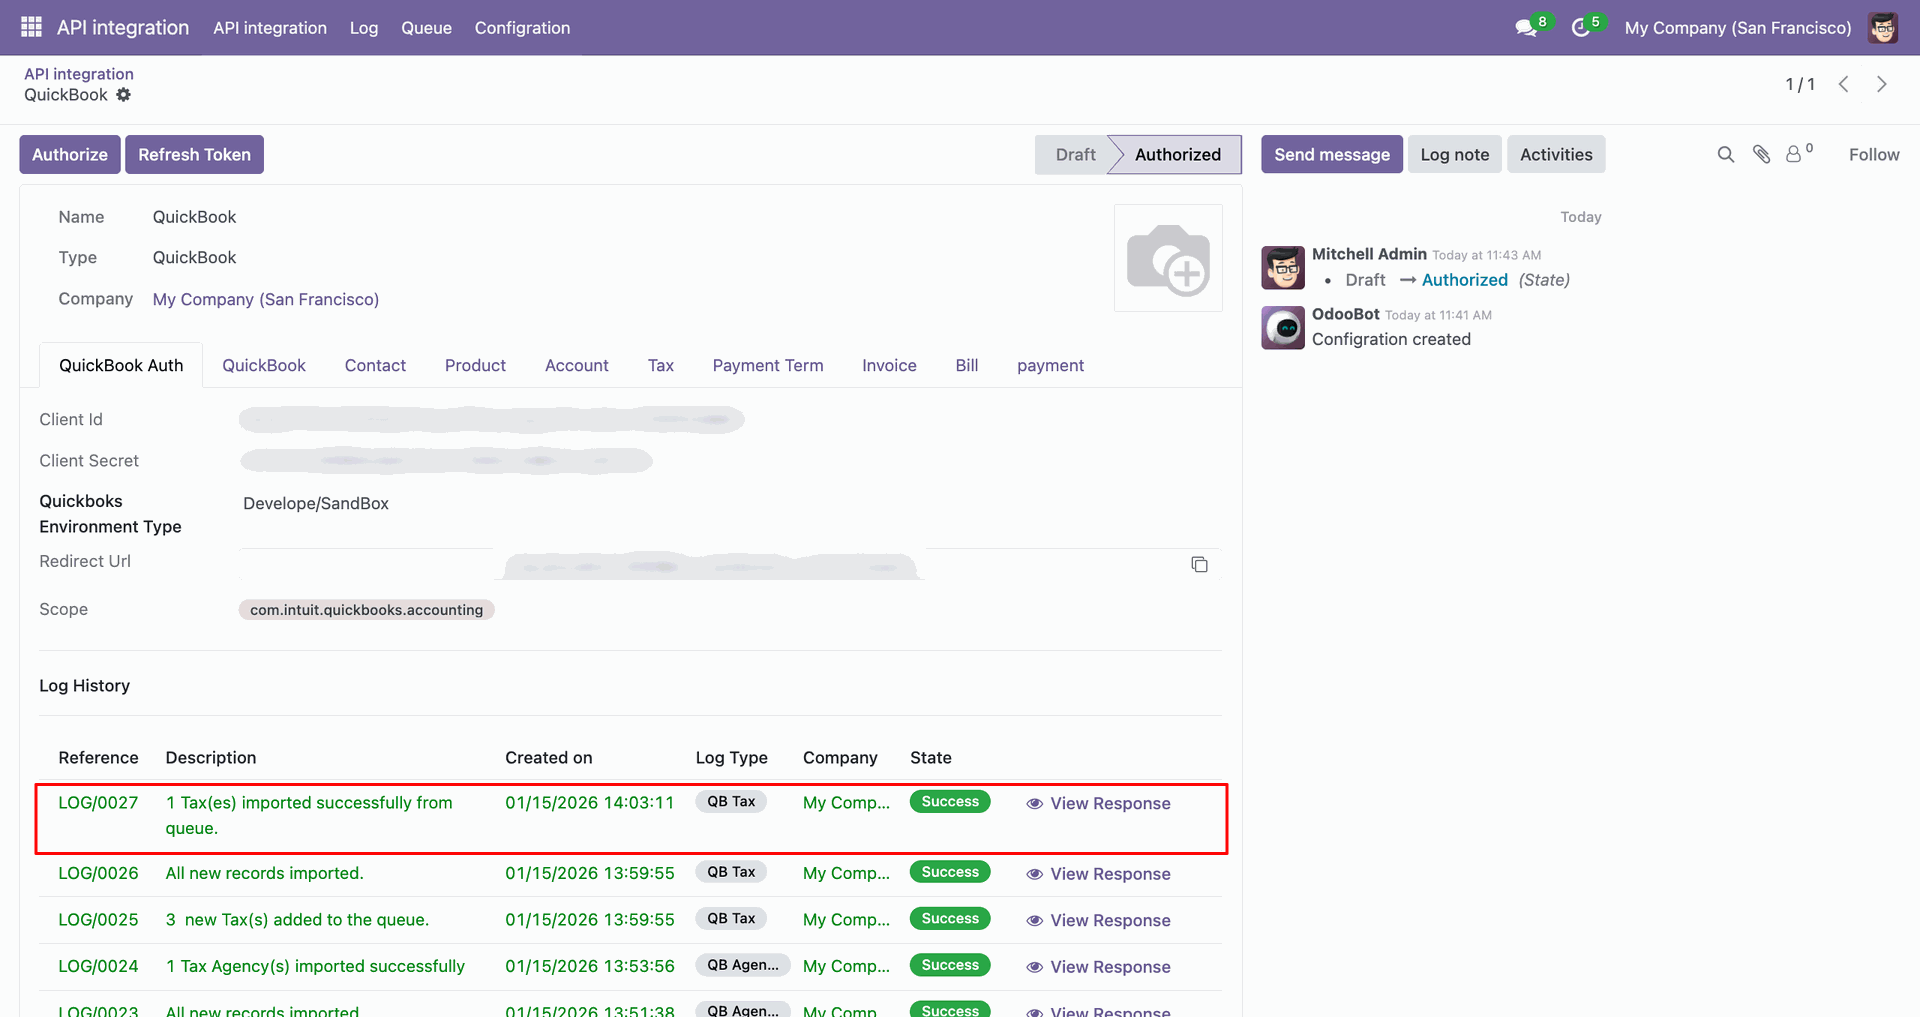This screenshot has width=1920, height=1017.
Task: Click the Send message button
Action: [x=1331, y=155]
